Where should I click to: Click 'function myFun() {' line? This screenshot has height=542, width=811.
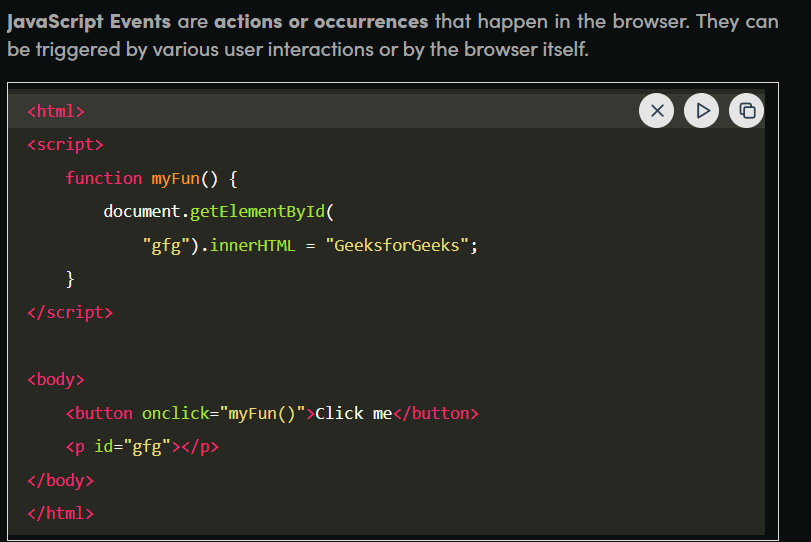pyautogui.click(x=151, y=178)
